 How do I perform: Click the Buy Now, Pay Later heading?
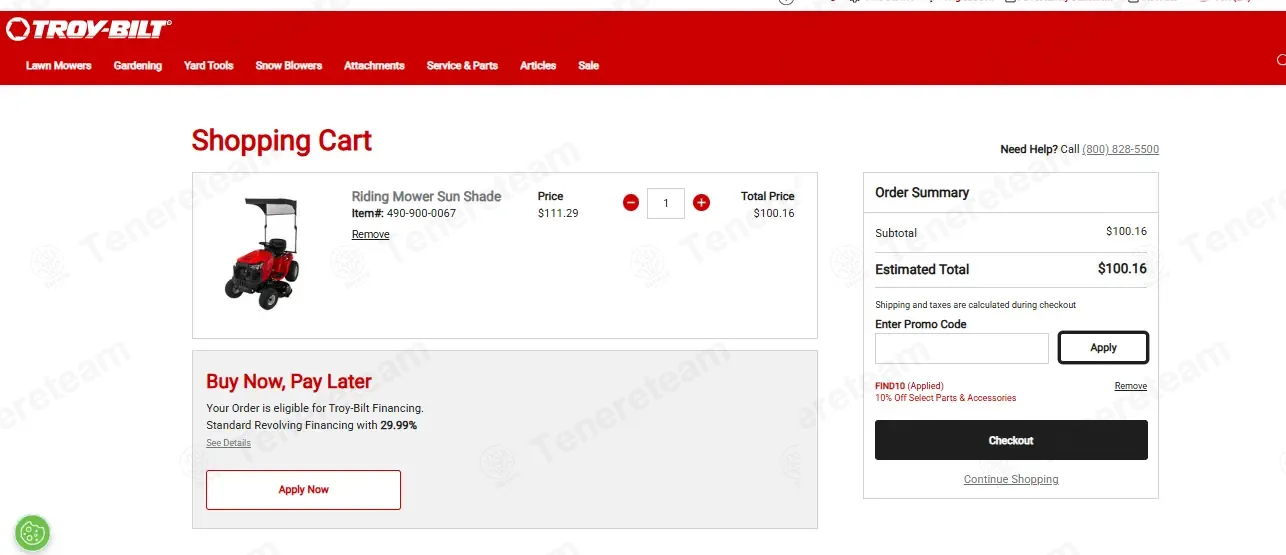tap(289, 381)
